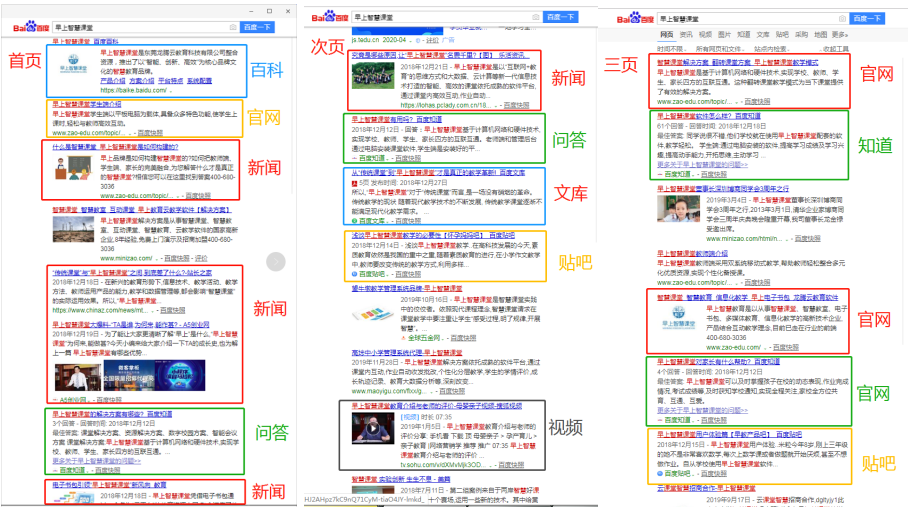Open camera image search in the right window
This screenshot has width=911, height=511.
click(842, 19)
